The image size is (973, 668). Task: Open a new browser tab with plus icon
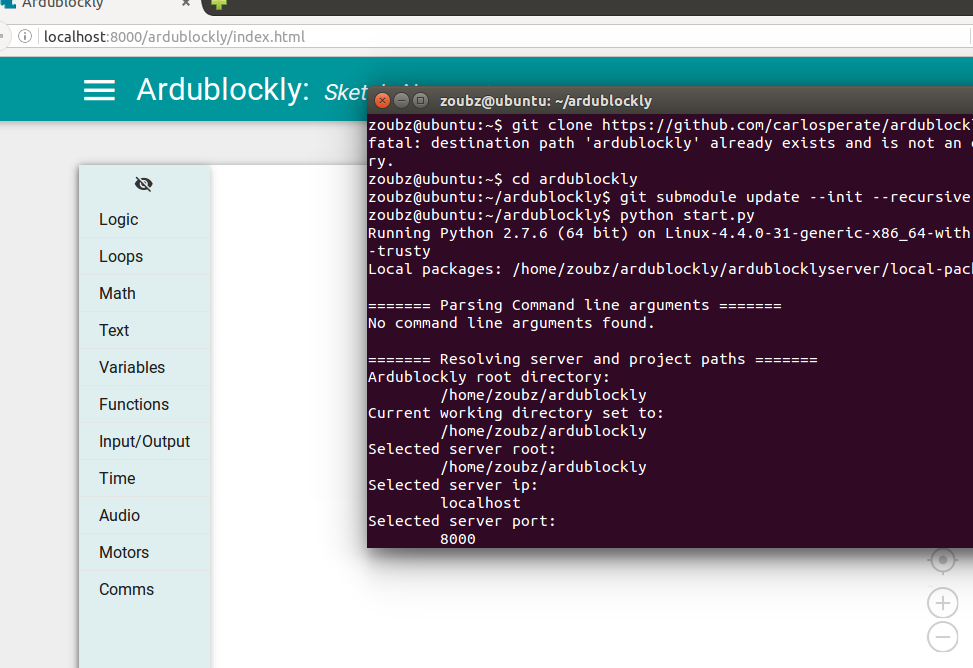pyautogui.click(x=218, y=4)
